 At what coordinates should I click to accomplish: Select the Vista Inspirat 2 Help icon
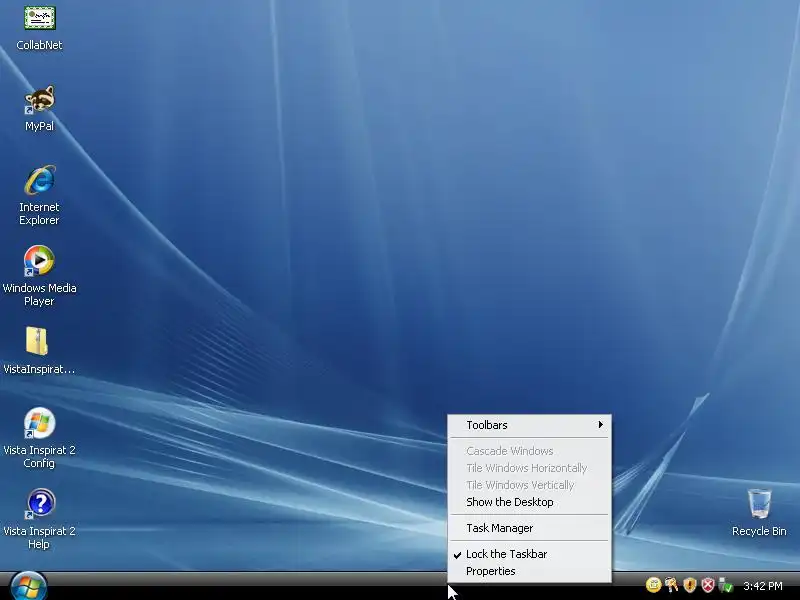click(x=40, y=504)
